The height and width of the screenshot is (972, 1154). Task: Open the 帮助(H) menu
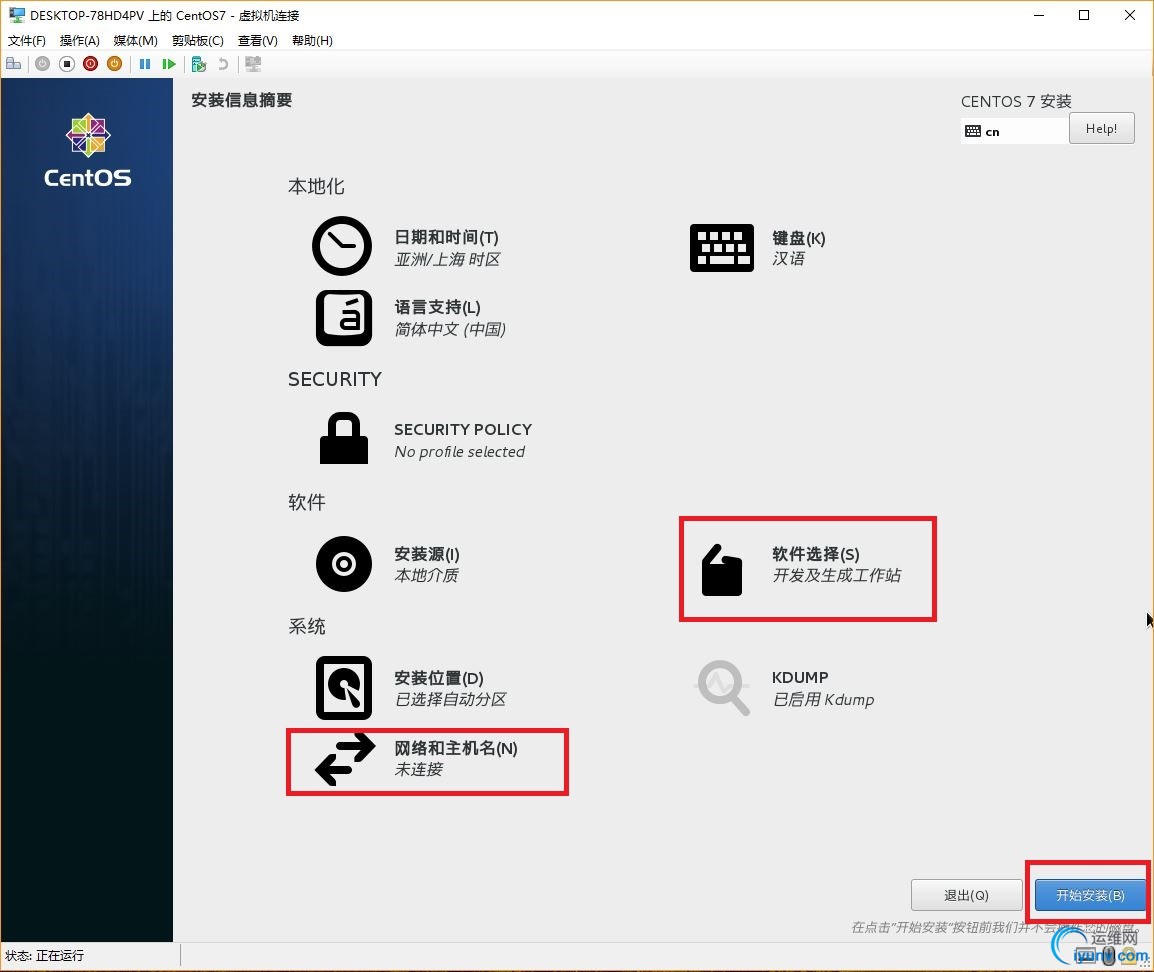312,40
